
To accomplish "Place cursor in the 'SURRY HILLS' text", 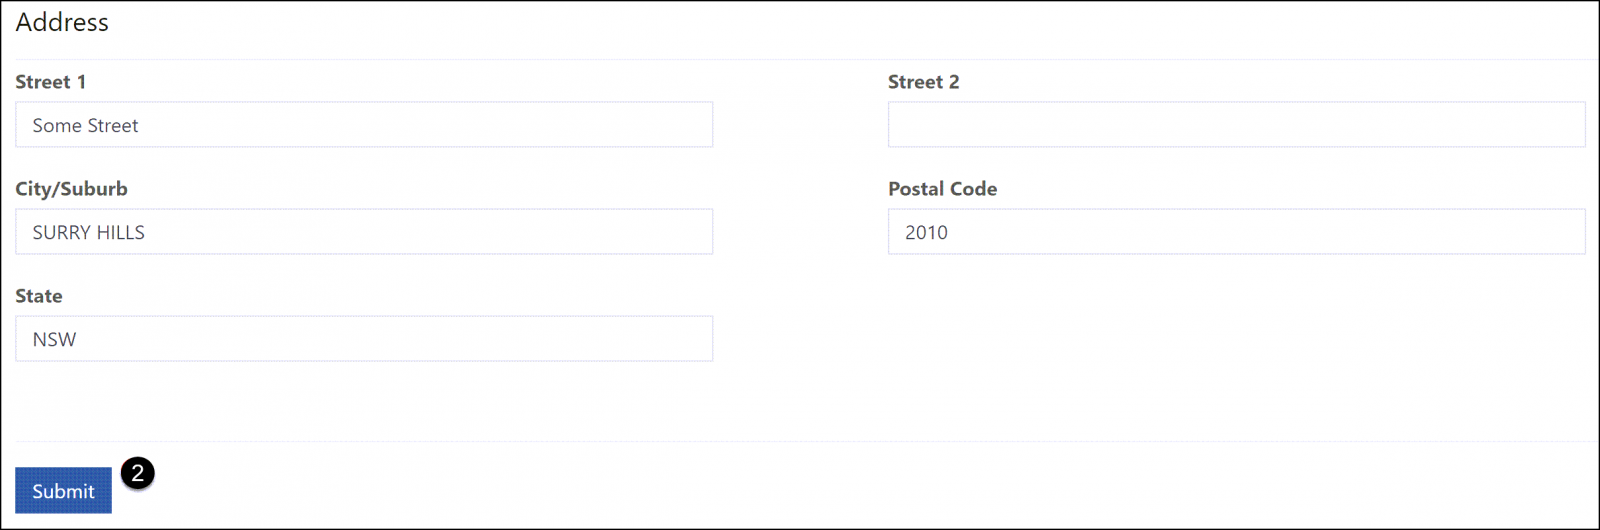I will tap(89, 233).
